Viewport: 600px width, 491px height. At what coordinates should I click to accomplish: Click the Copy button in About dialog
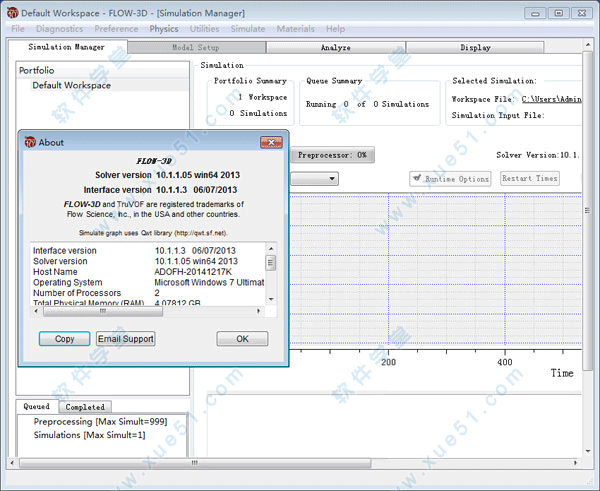click(64, 339)
